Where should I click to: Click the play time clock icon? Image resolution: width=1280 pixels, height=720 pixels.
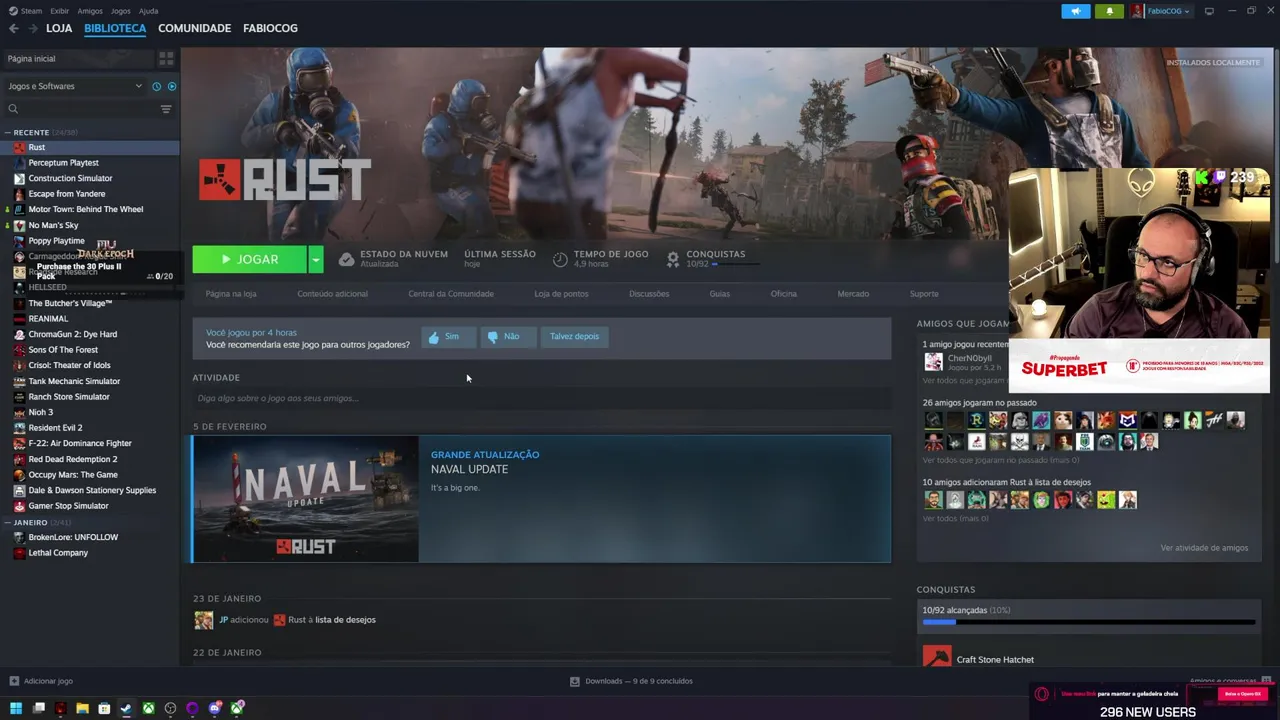(x=560, y=259)
